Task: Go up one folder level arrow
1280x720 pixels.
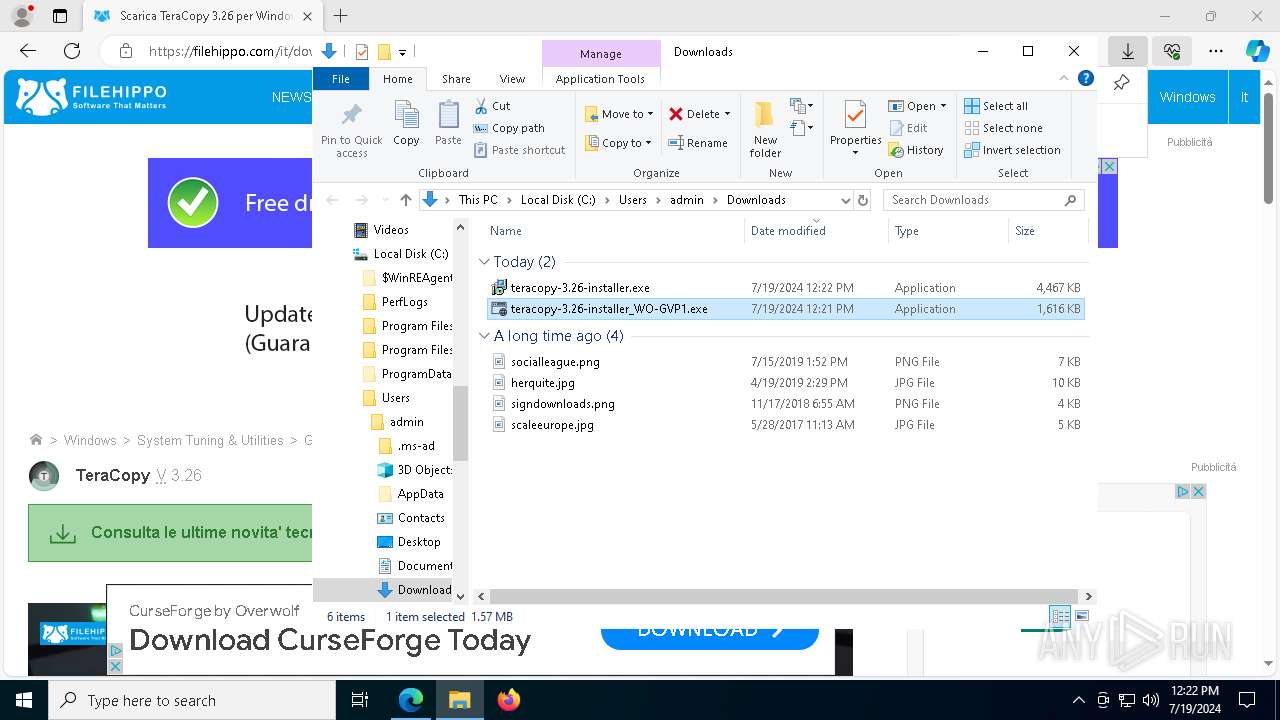Action: pyautogui.click(x=405, y=200)
